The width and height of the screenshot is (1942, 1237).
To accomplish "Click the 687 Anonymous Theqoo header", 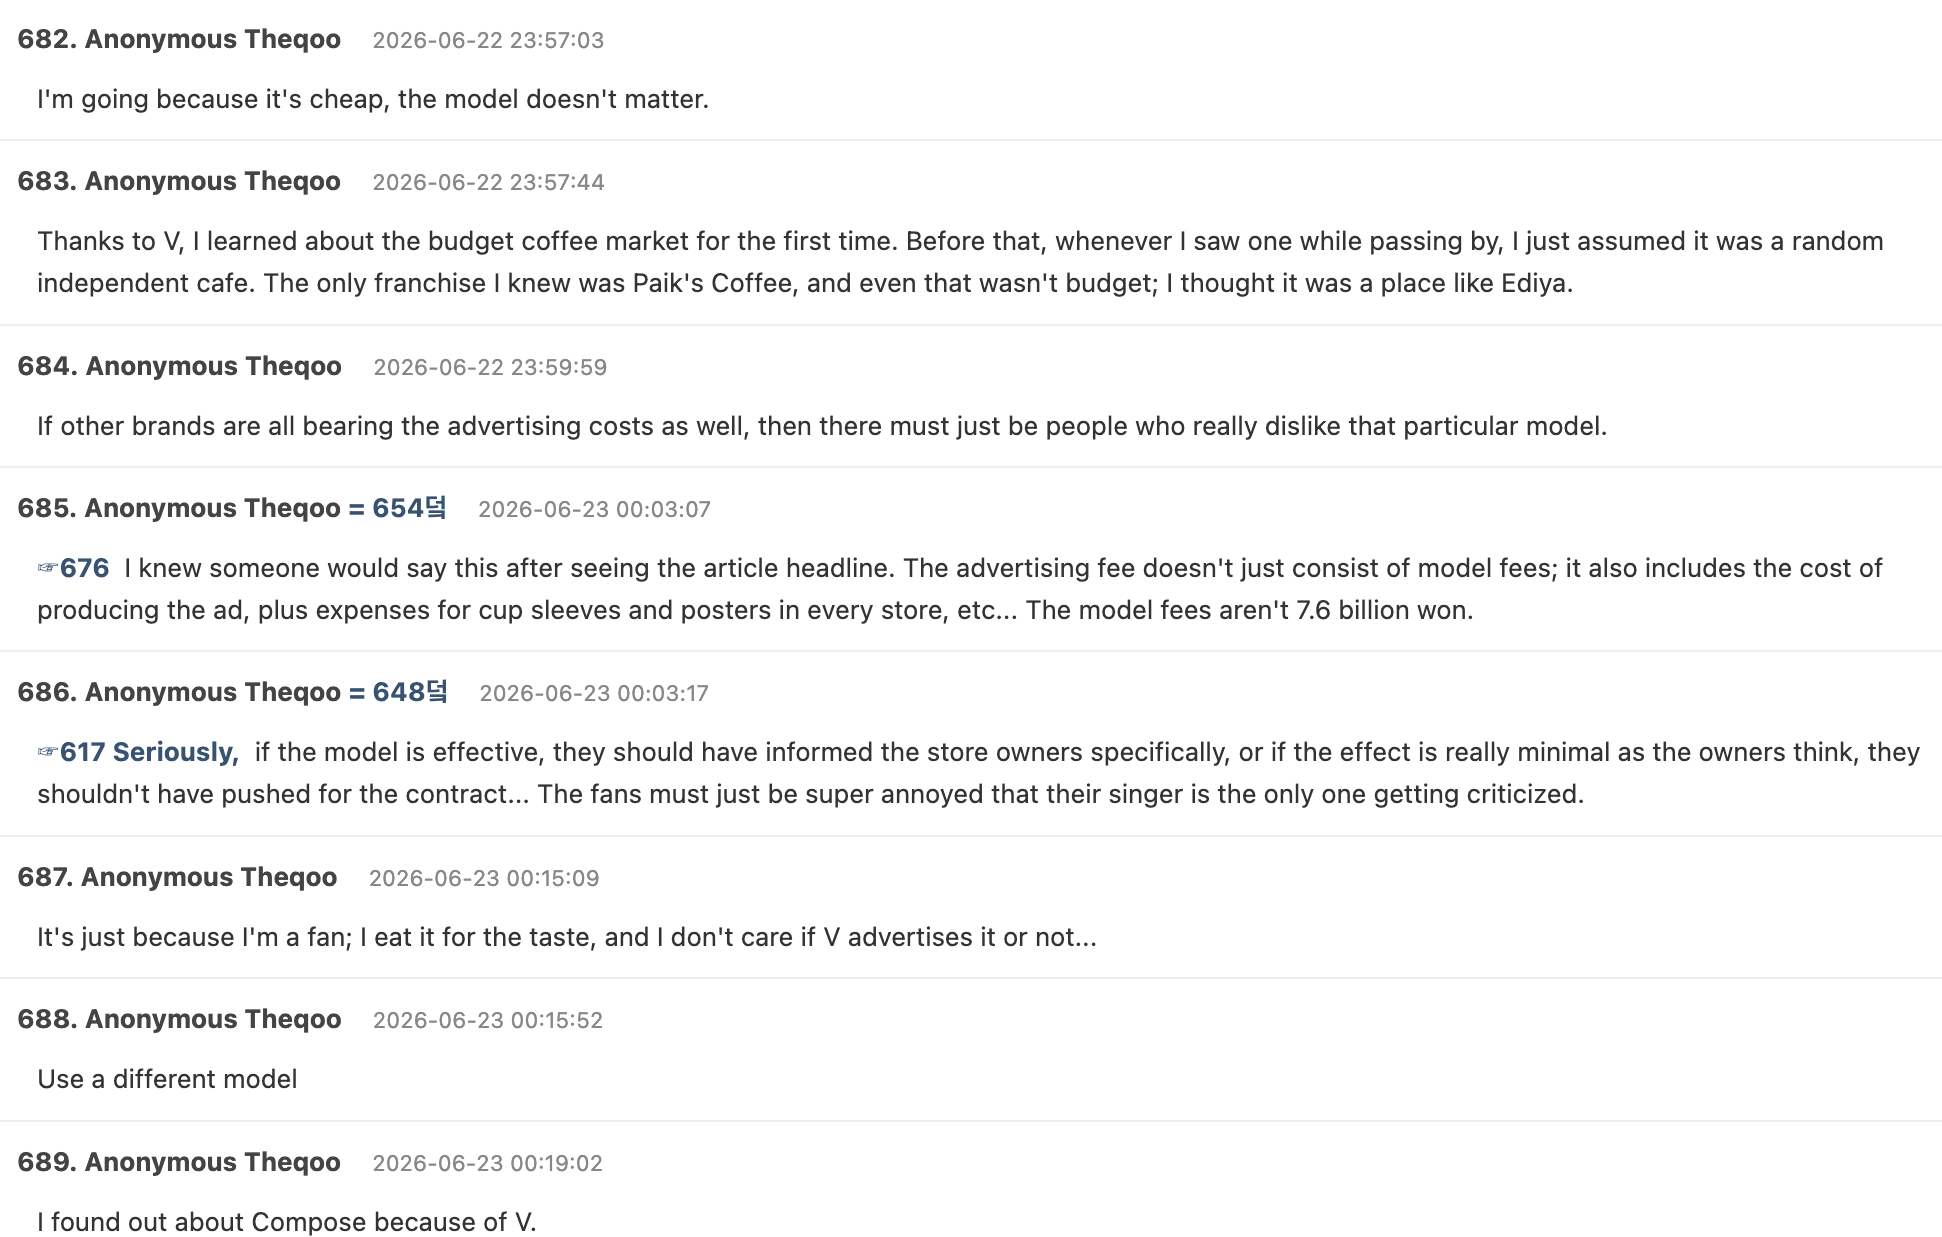I will (x=177, y=877).
